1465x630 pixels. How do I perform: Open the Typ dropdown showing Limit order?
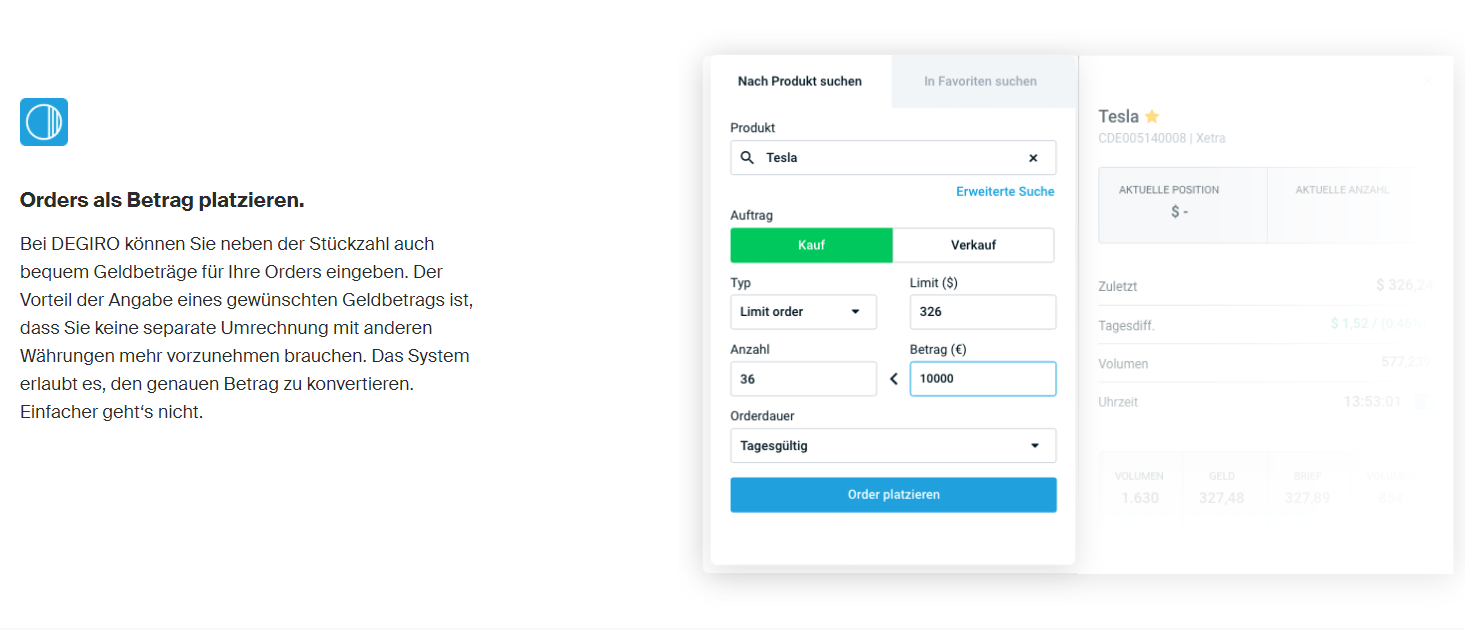[803, 312]
